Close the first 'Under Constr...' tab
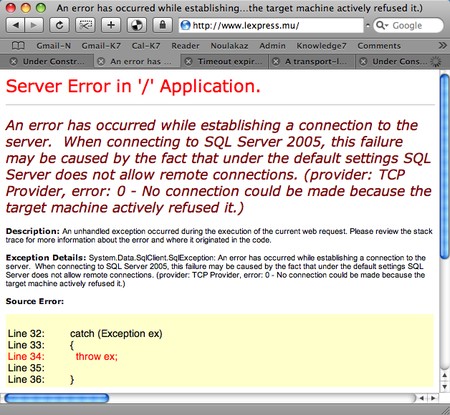Viewport: 450px width, 415px height. 13,62
